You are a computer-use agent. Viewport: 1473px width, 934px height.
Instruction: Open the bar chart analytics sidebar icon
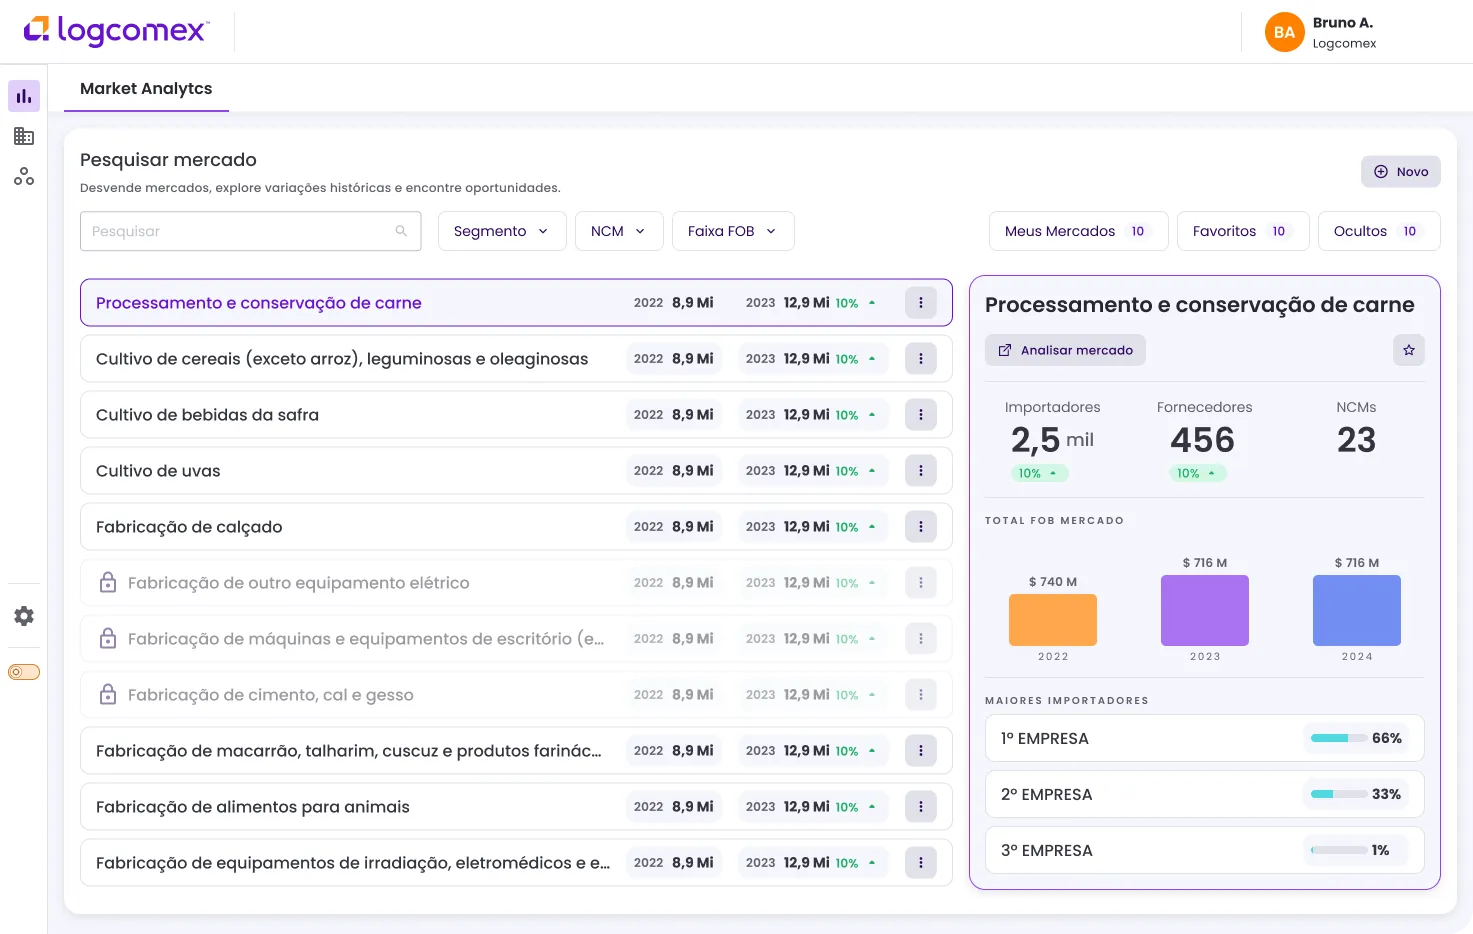[24, 96]
